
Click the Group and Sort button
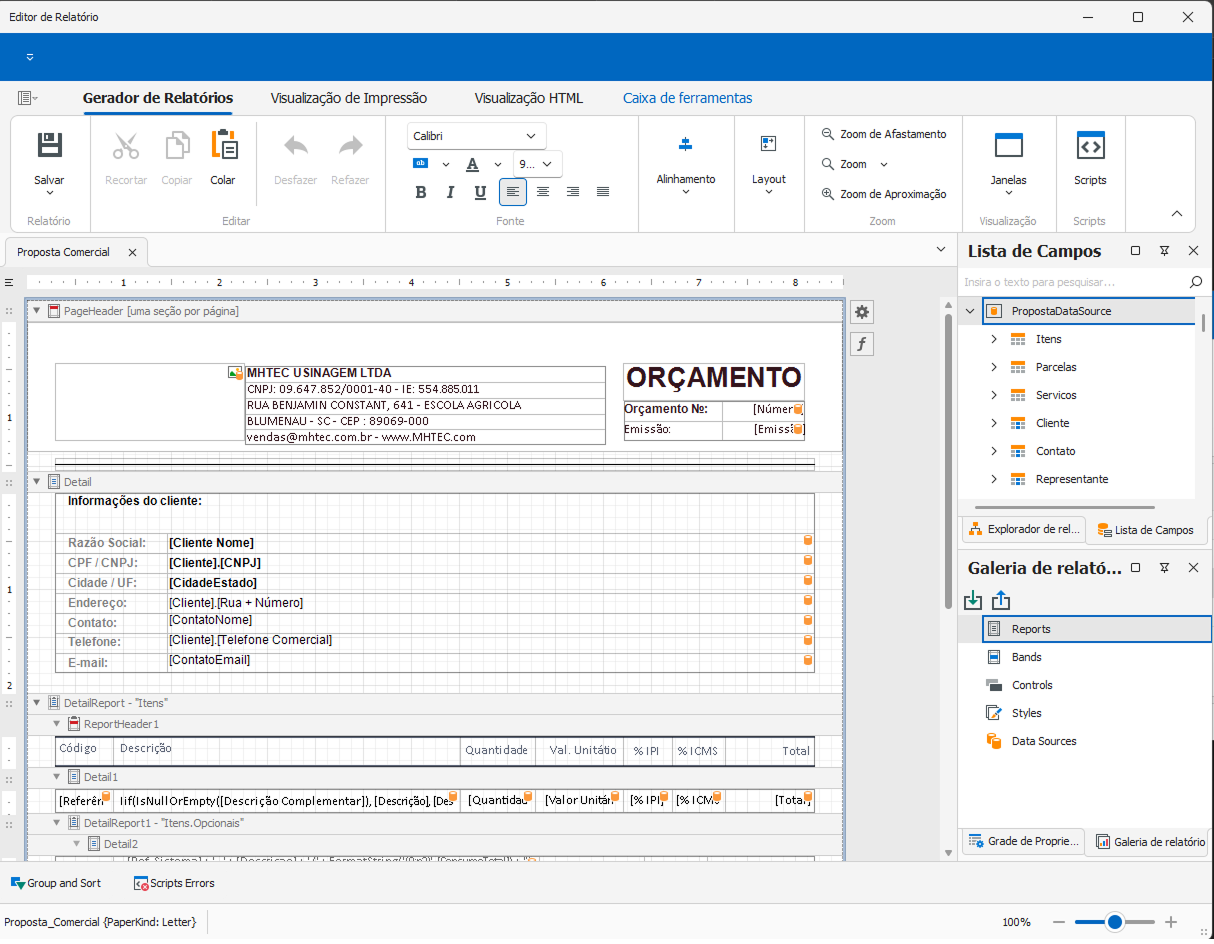pos(56,883)
